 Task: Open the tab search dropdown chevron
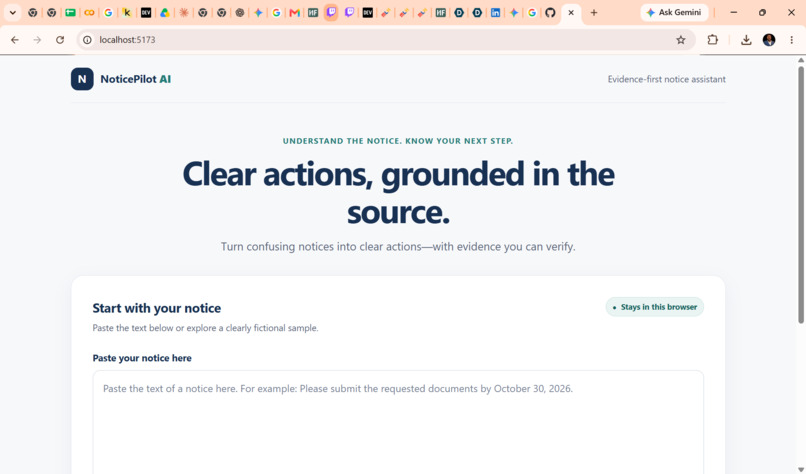pyautogui.click(x=12, y=12)
